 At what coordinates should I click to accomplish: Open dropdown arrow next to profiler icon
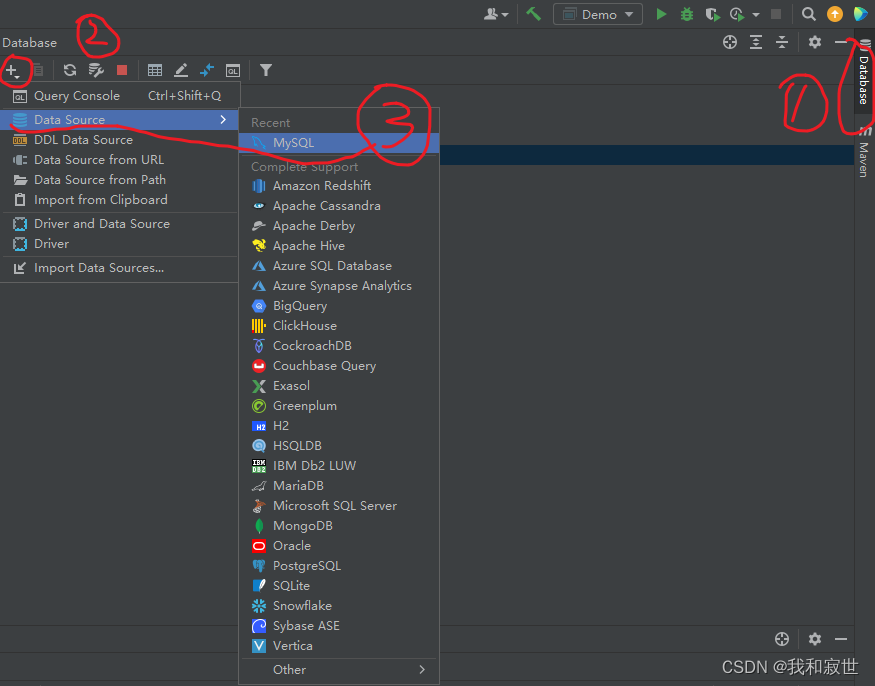pyautogui.click(x=756, y=15)
